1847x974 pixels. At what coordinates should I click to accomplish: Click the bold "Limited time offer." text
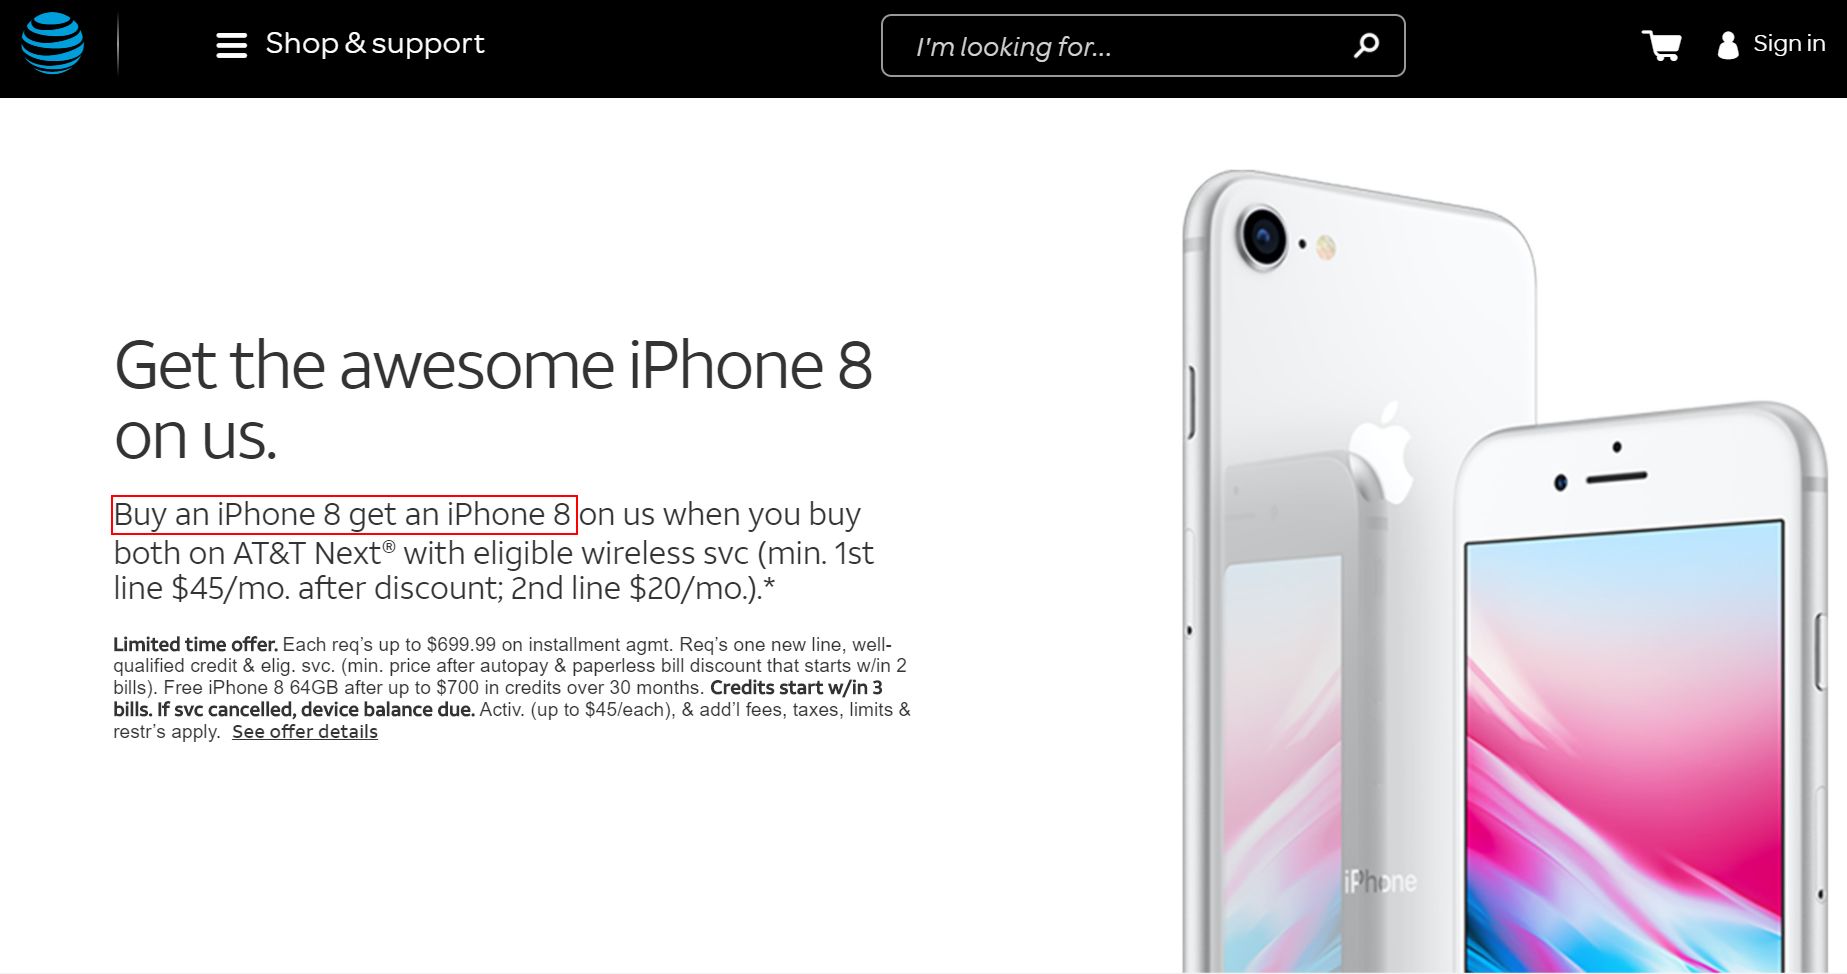pos(195,644)
